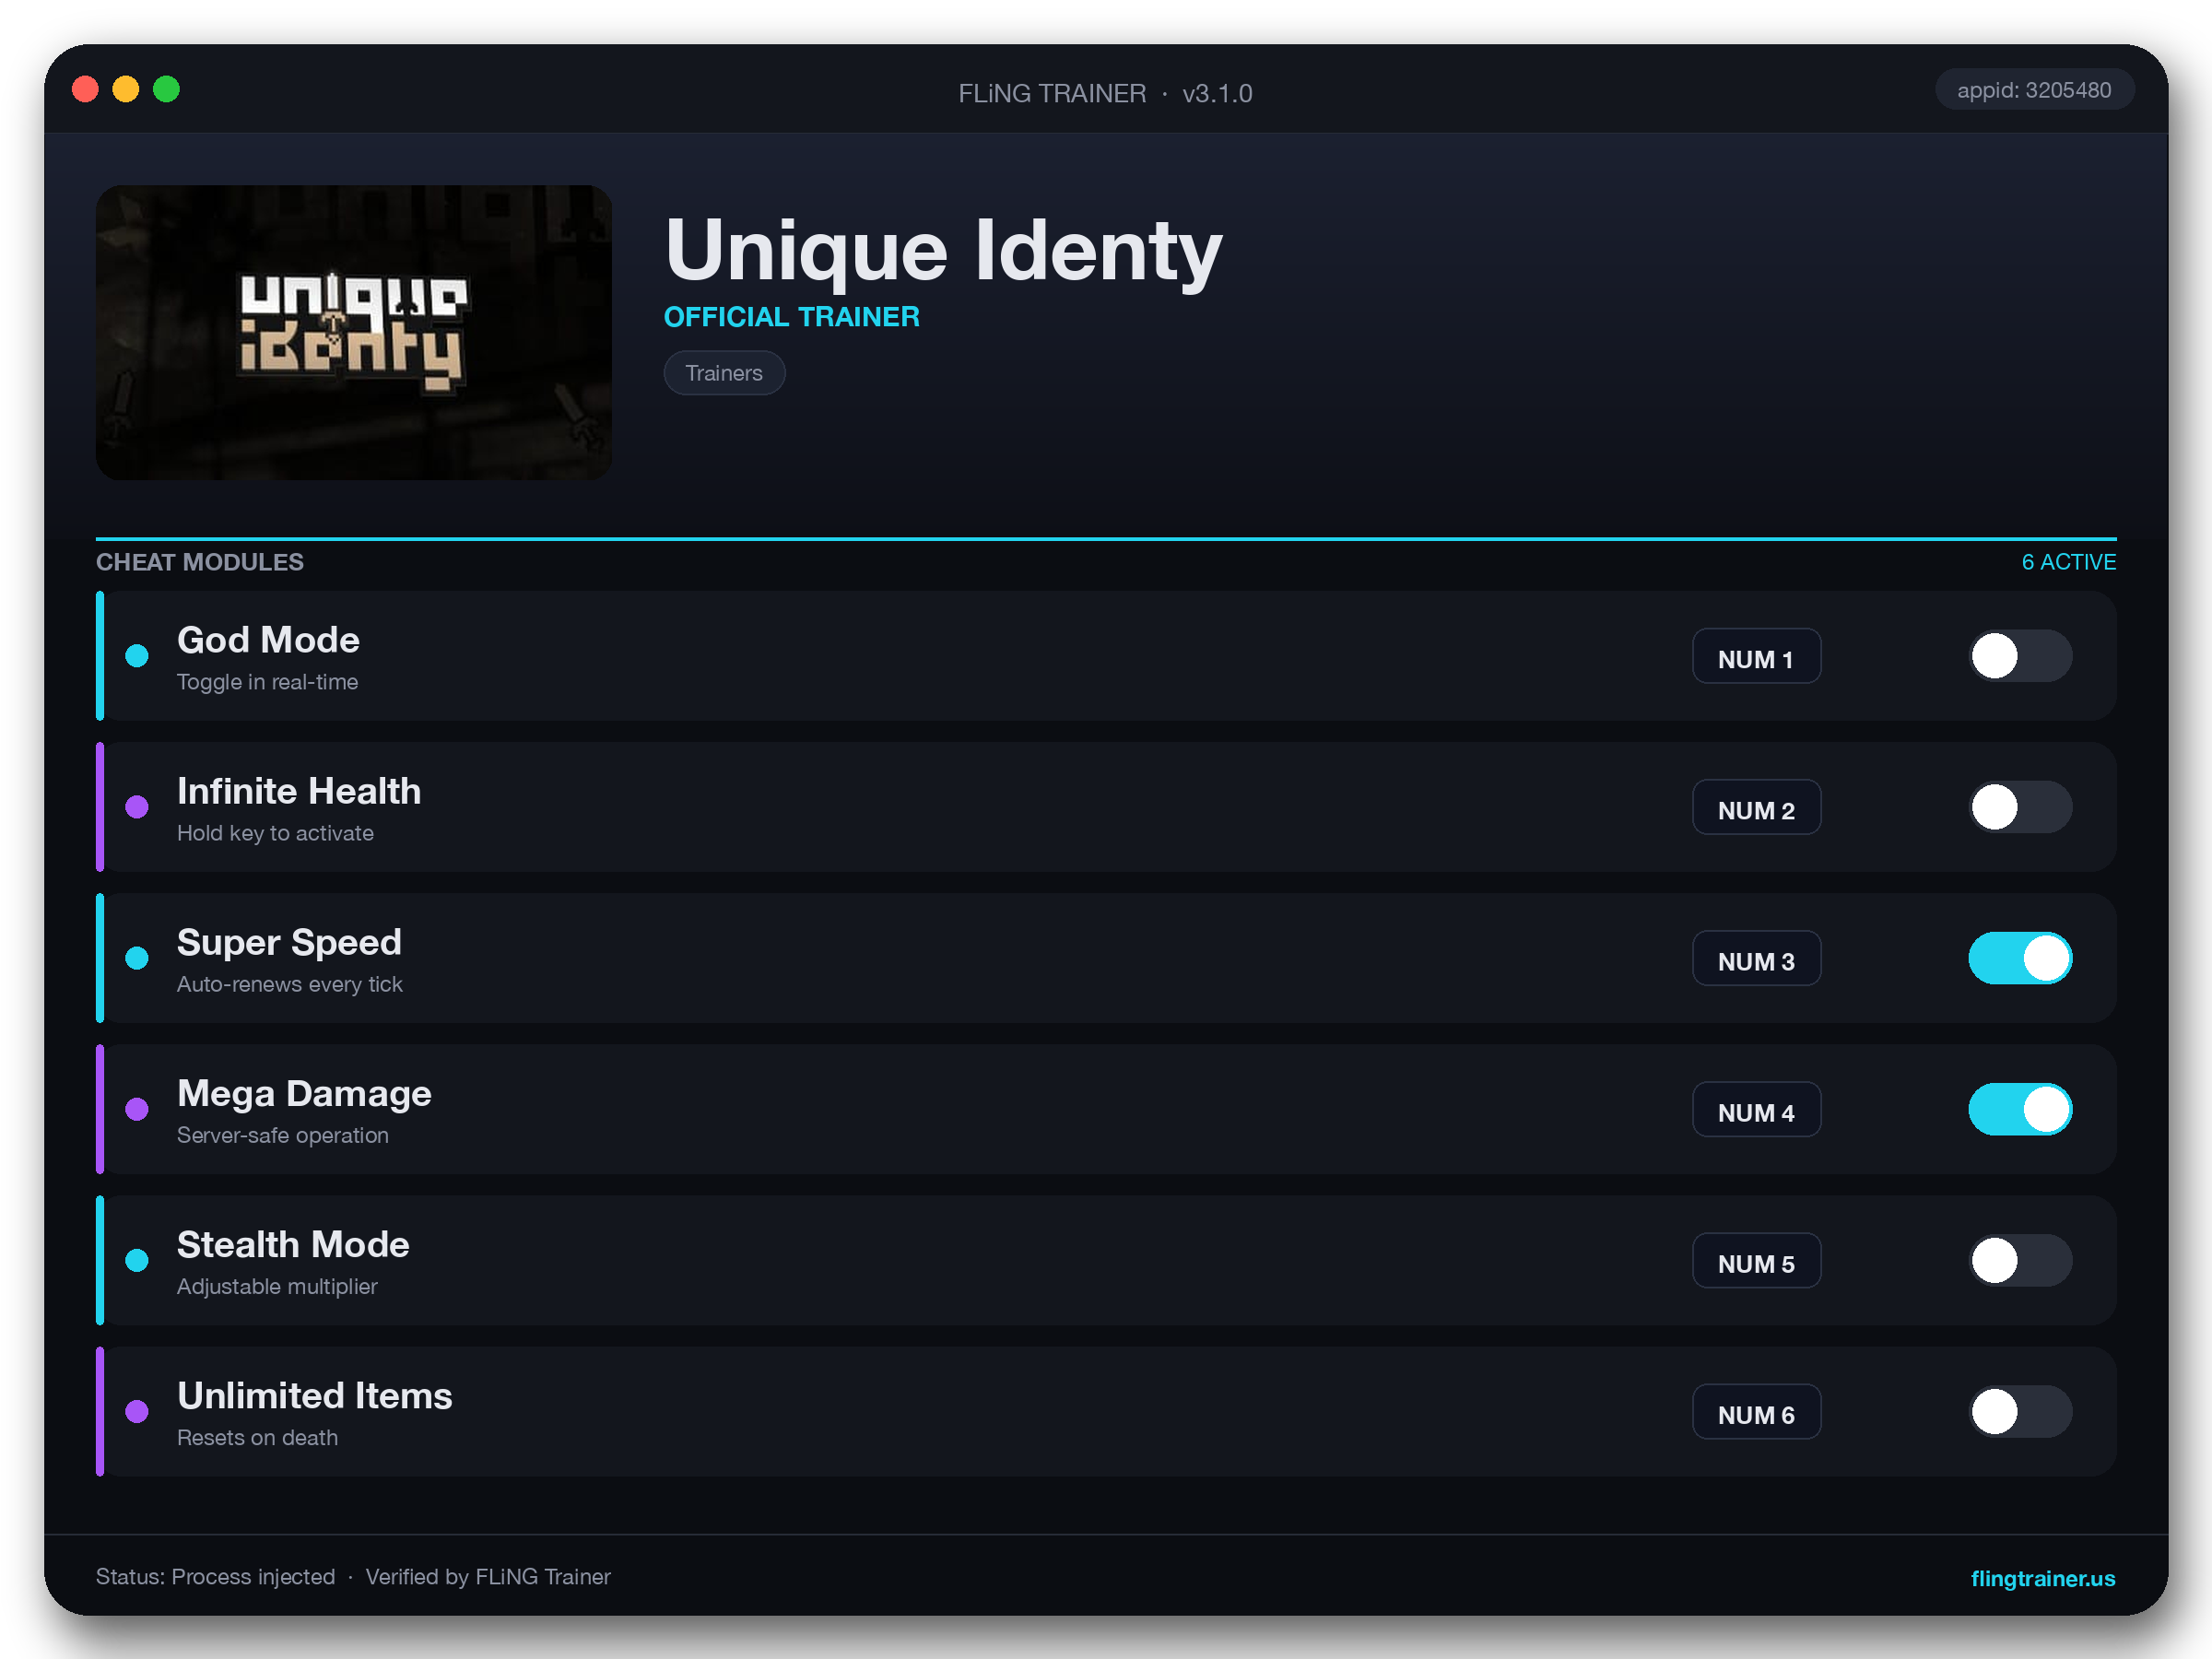Click the CHEAT MODULES section header

coord(199,562)
